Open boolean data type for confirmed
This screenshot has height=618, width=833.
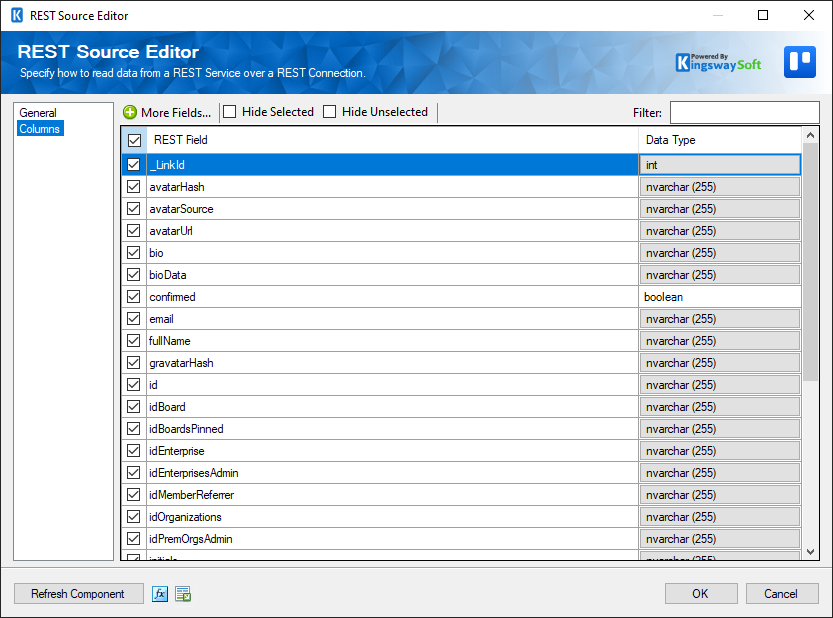(x=720, y=297)
